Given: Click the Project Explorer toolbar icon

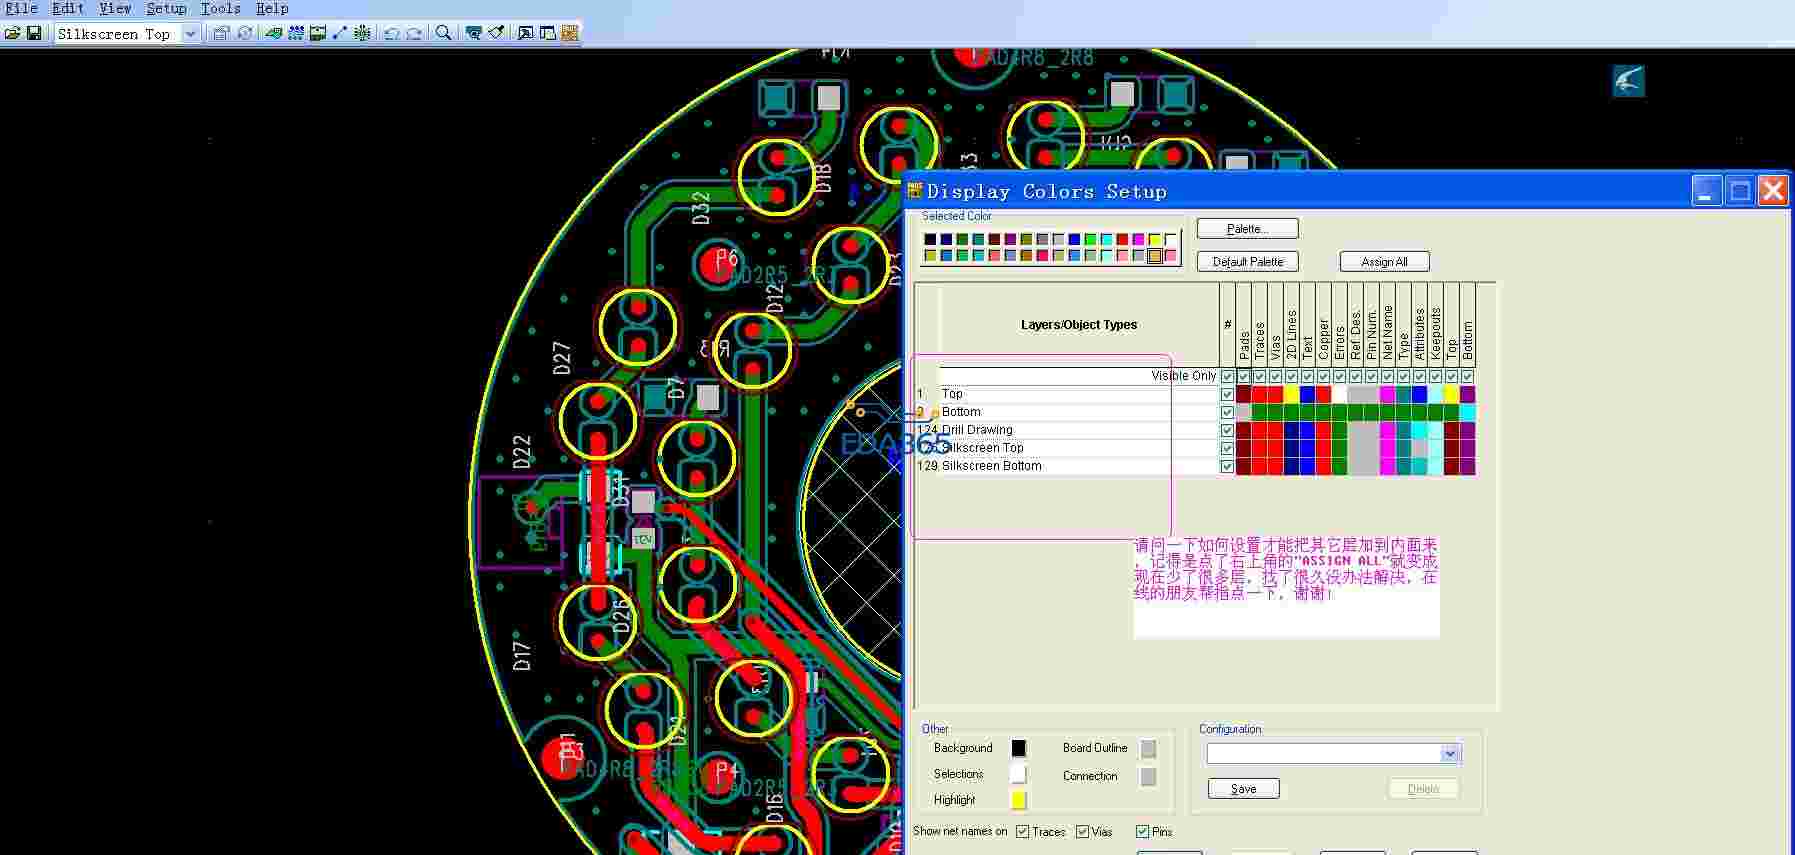Looking at the screenshot, I should point(548,33).
